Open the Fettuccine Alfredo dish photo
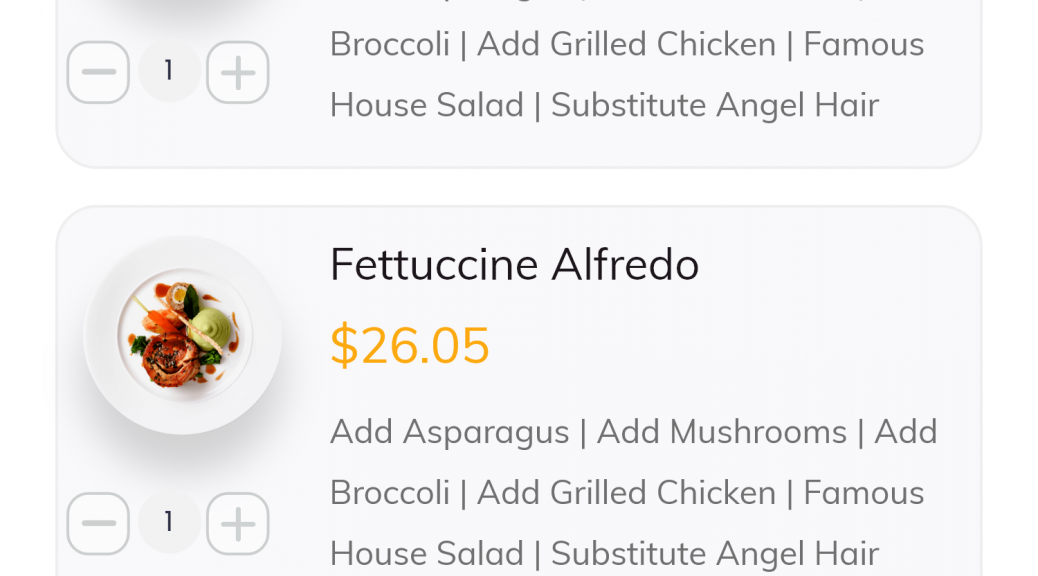This screenshot has height=576, width=1038. 183,335
